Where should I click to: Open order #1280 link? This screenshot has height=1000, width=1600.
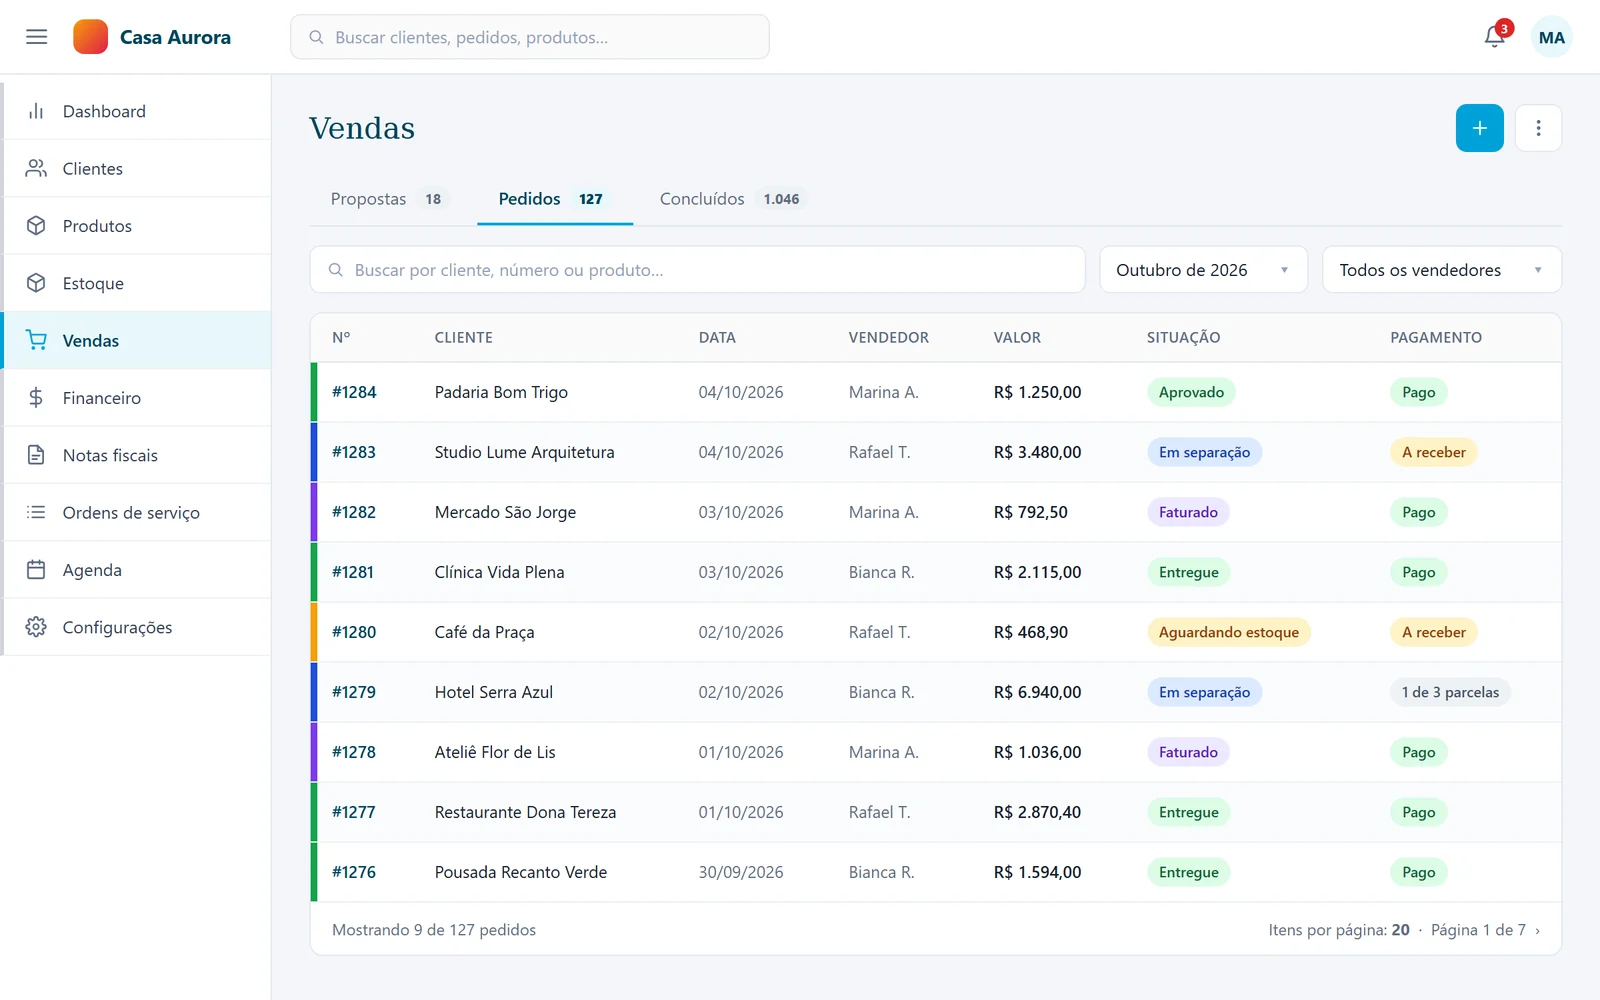click(x=354, y=632)
